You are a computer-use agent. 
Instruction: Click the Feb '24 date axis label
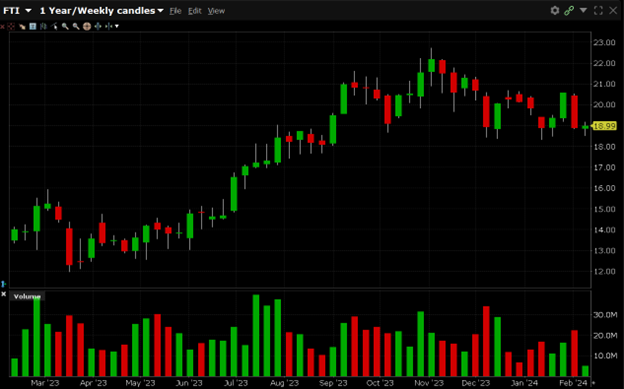point(573,383)
